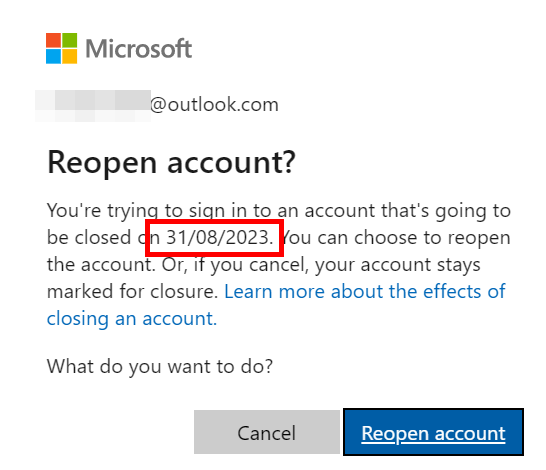Screen dimensions: 546x470
Task: Open 'Learn more about the effects of' link
Action: tap(365, 291)
